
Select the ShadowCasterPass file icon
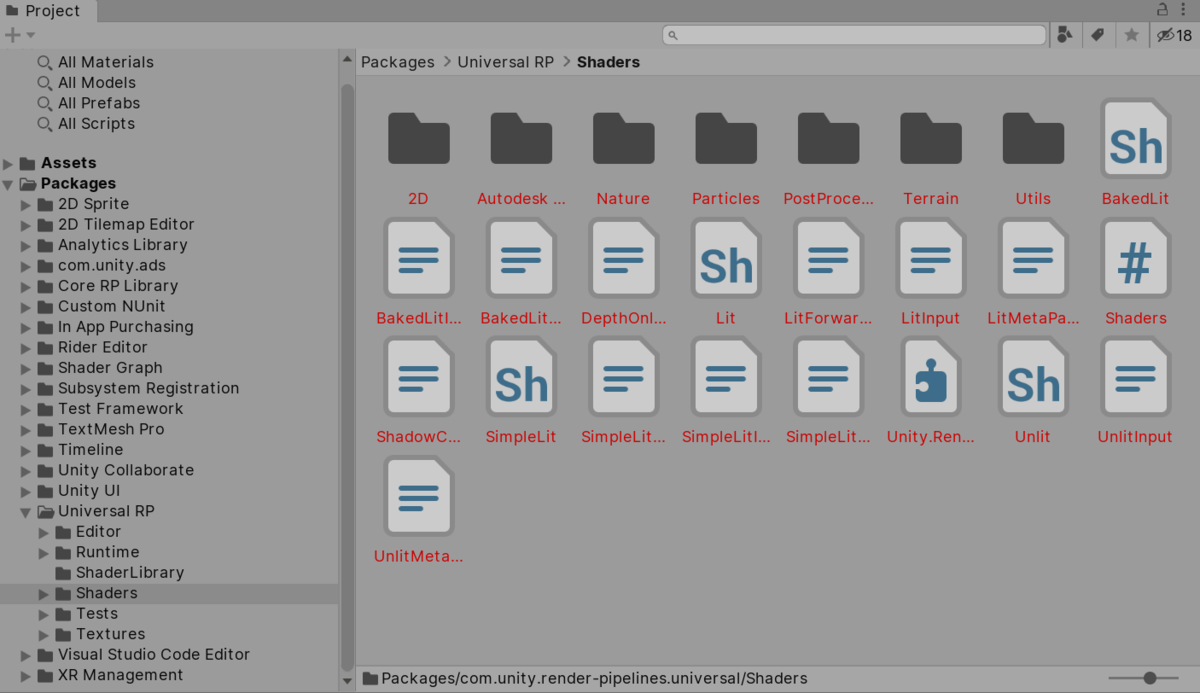coord(418,377)
